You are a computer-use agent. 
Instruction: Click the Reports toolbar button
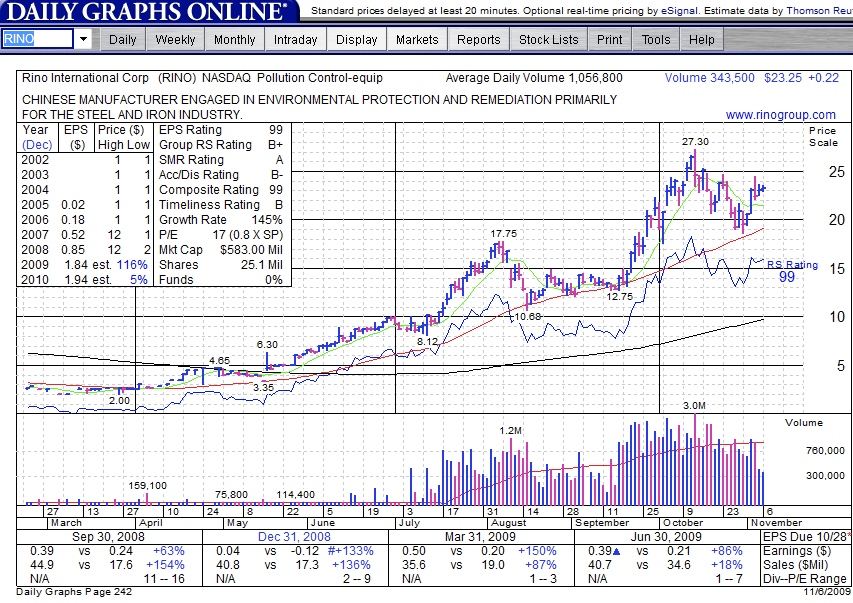(x=479, y=40)
